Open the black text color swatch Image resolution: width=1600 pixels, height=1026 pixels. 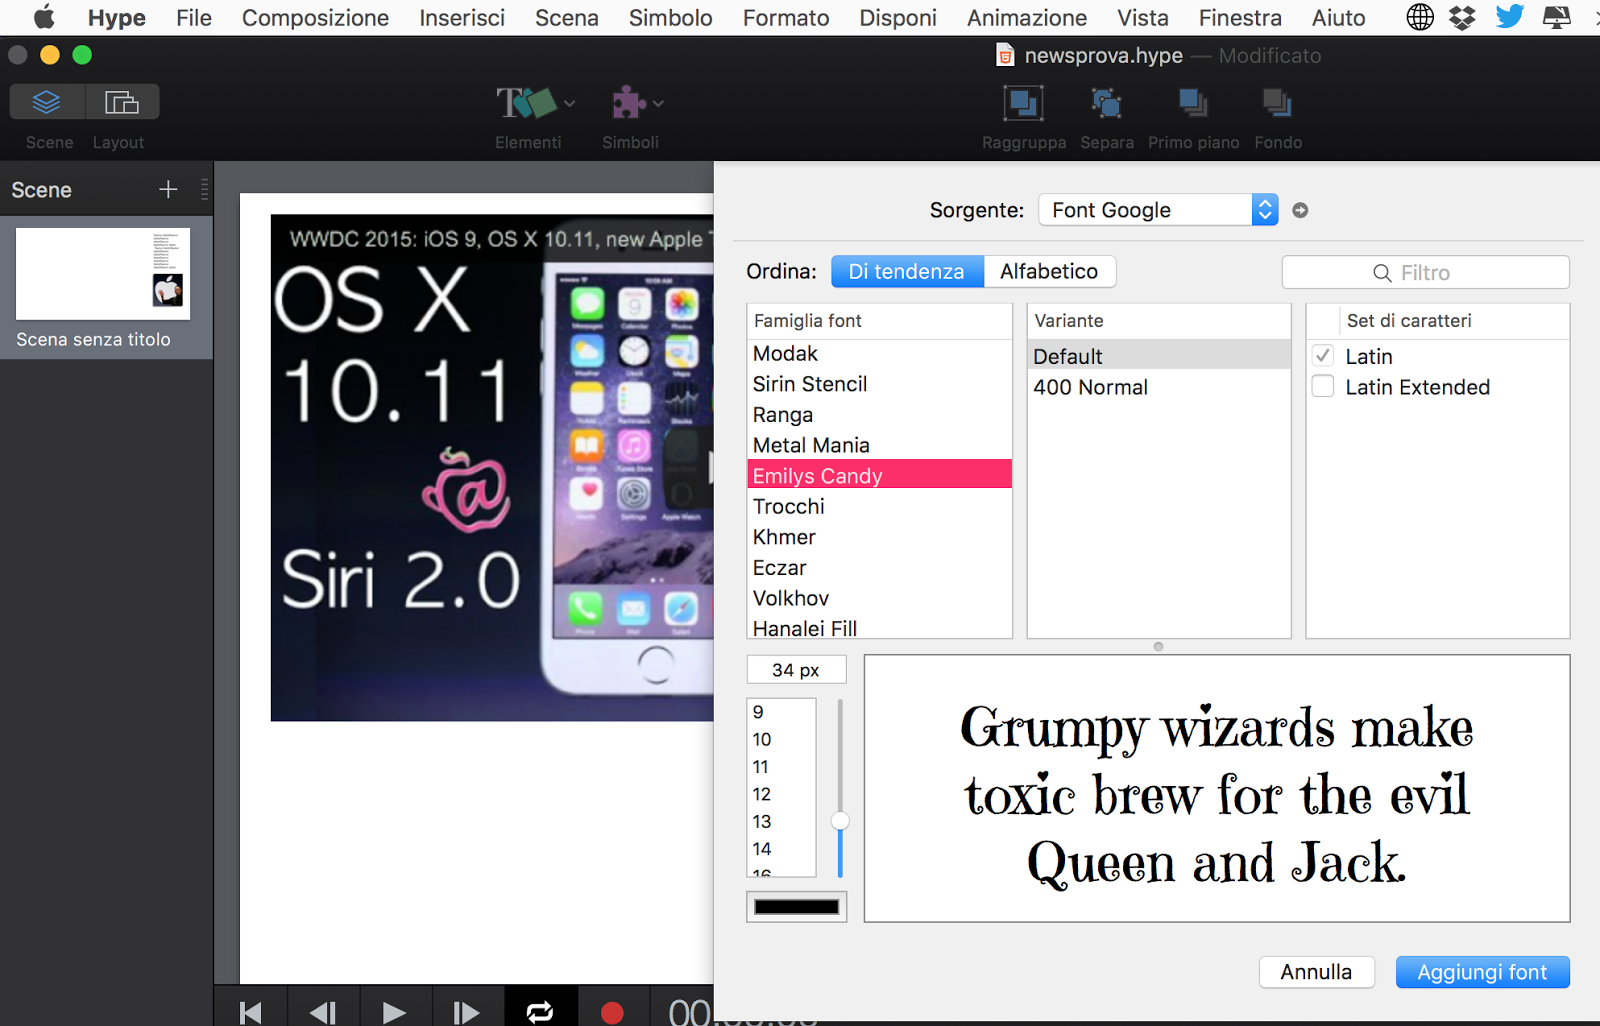796,907
